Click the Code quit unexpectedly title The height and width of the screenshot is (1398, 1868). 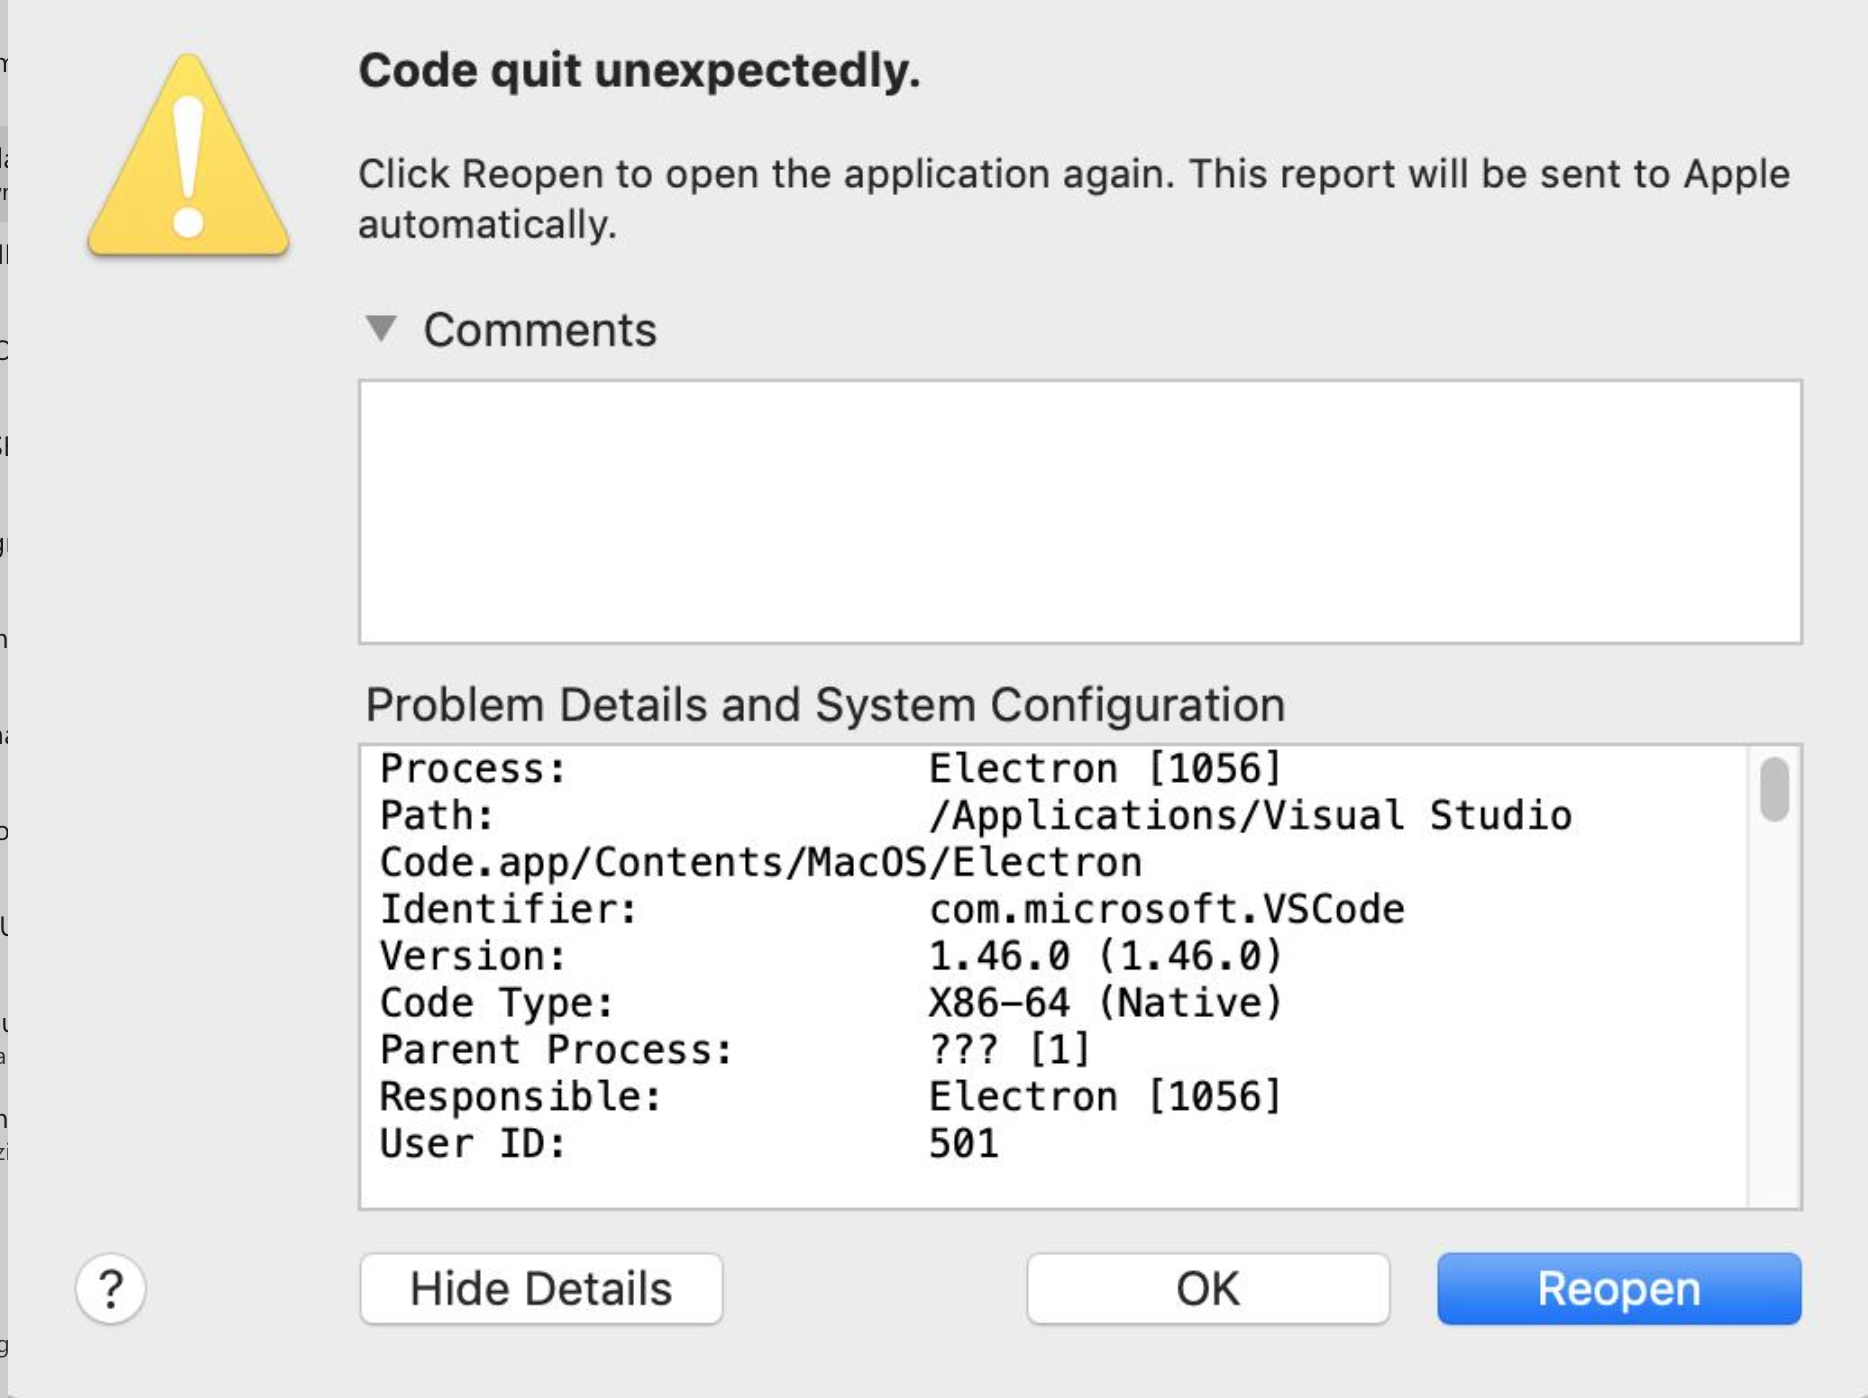638,72
